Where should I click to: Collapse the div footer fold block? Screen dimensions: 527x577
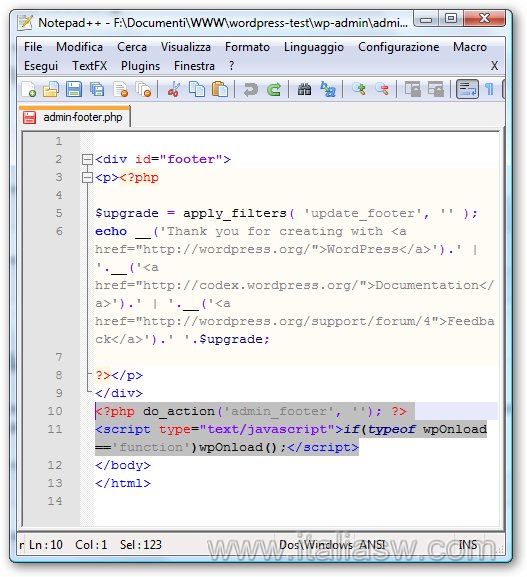click(87, 160)
